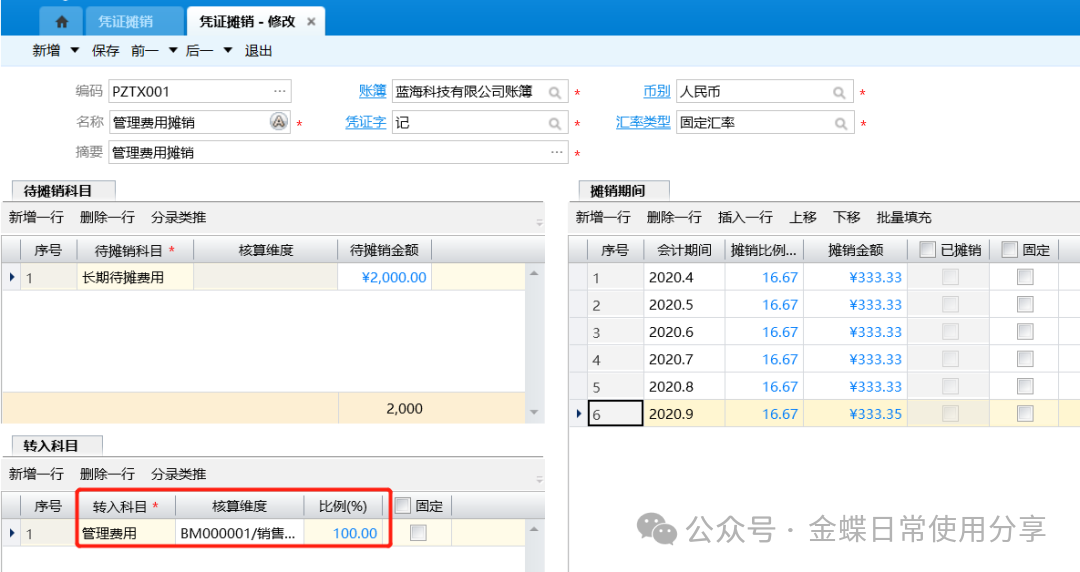This screenshot has height=572, width=1080.
Task: Click search icon in 汇率类型 field
Action: tap(840, 123)
